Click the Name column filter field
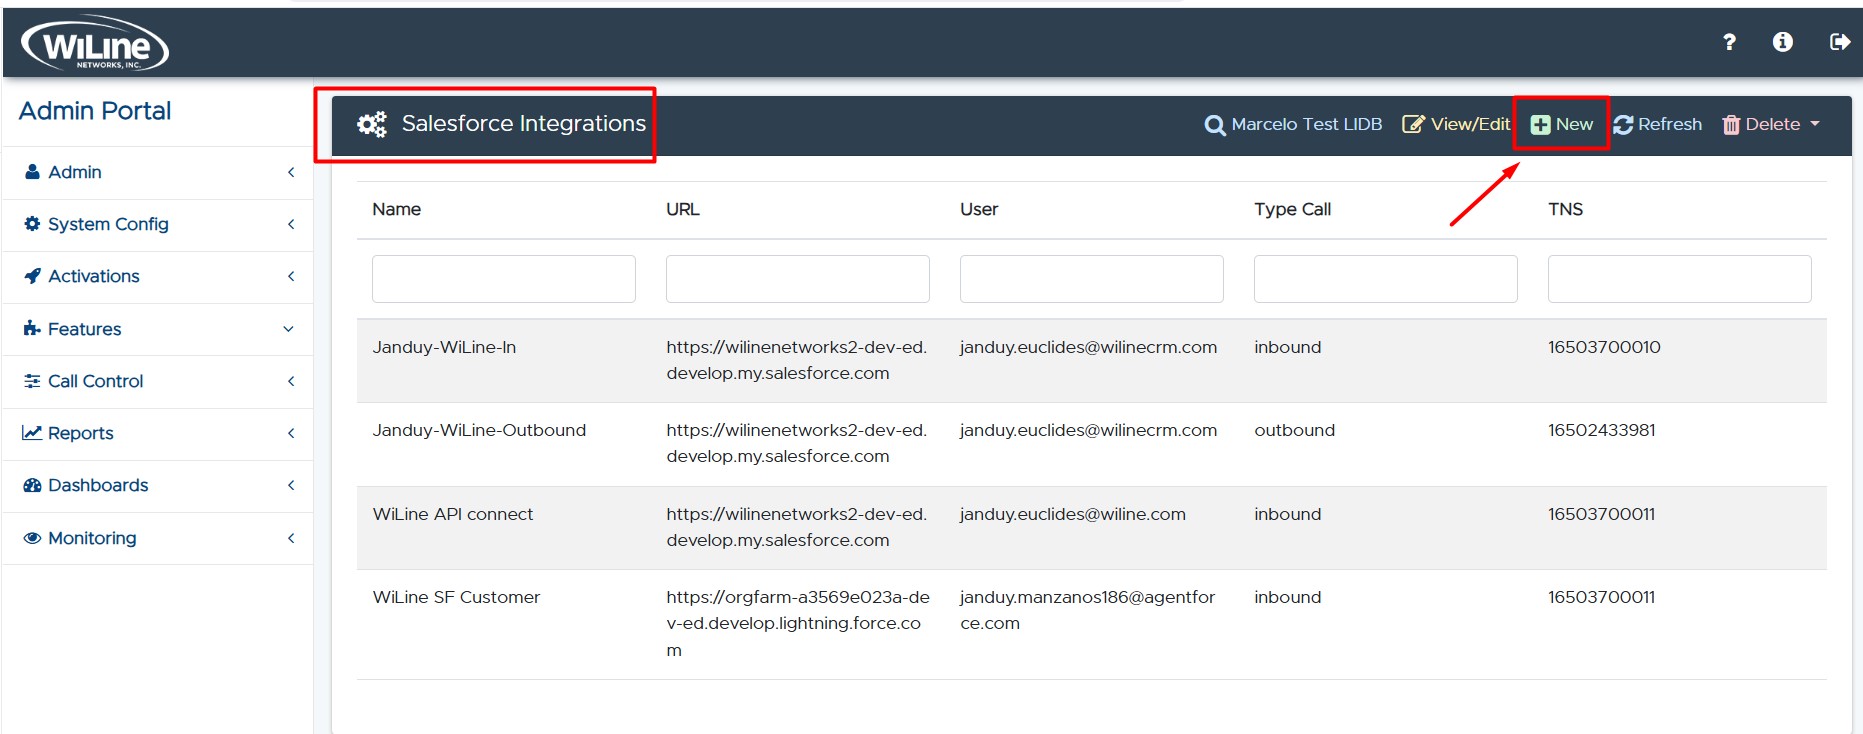 503,279
